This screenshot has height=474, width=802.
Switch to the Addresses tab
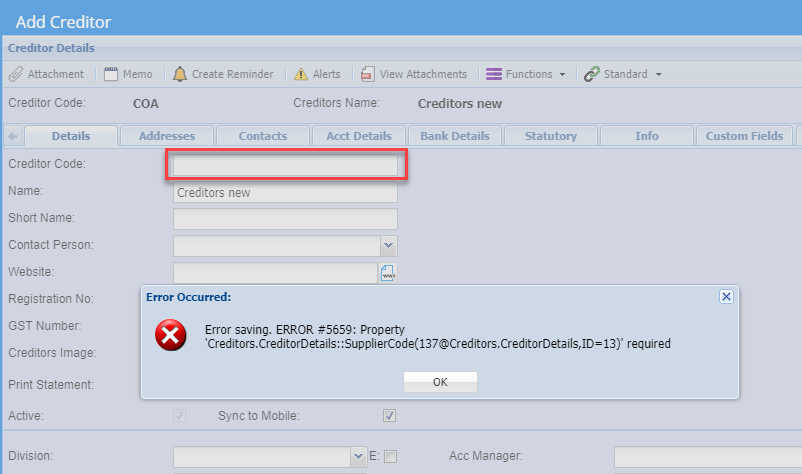167,136
